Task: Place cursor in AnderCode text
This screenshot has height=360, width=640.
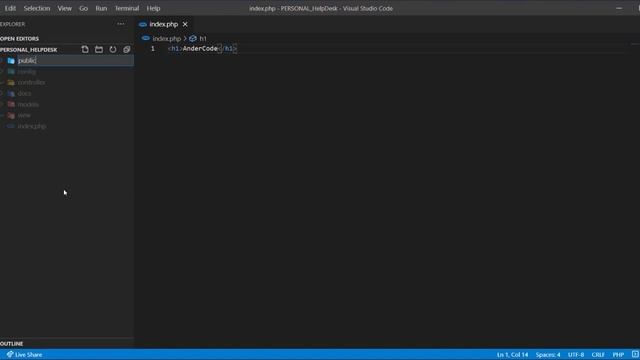Action: 200,49
